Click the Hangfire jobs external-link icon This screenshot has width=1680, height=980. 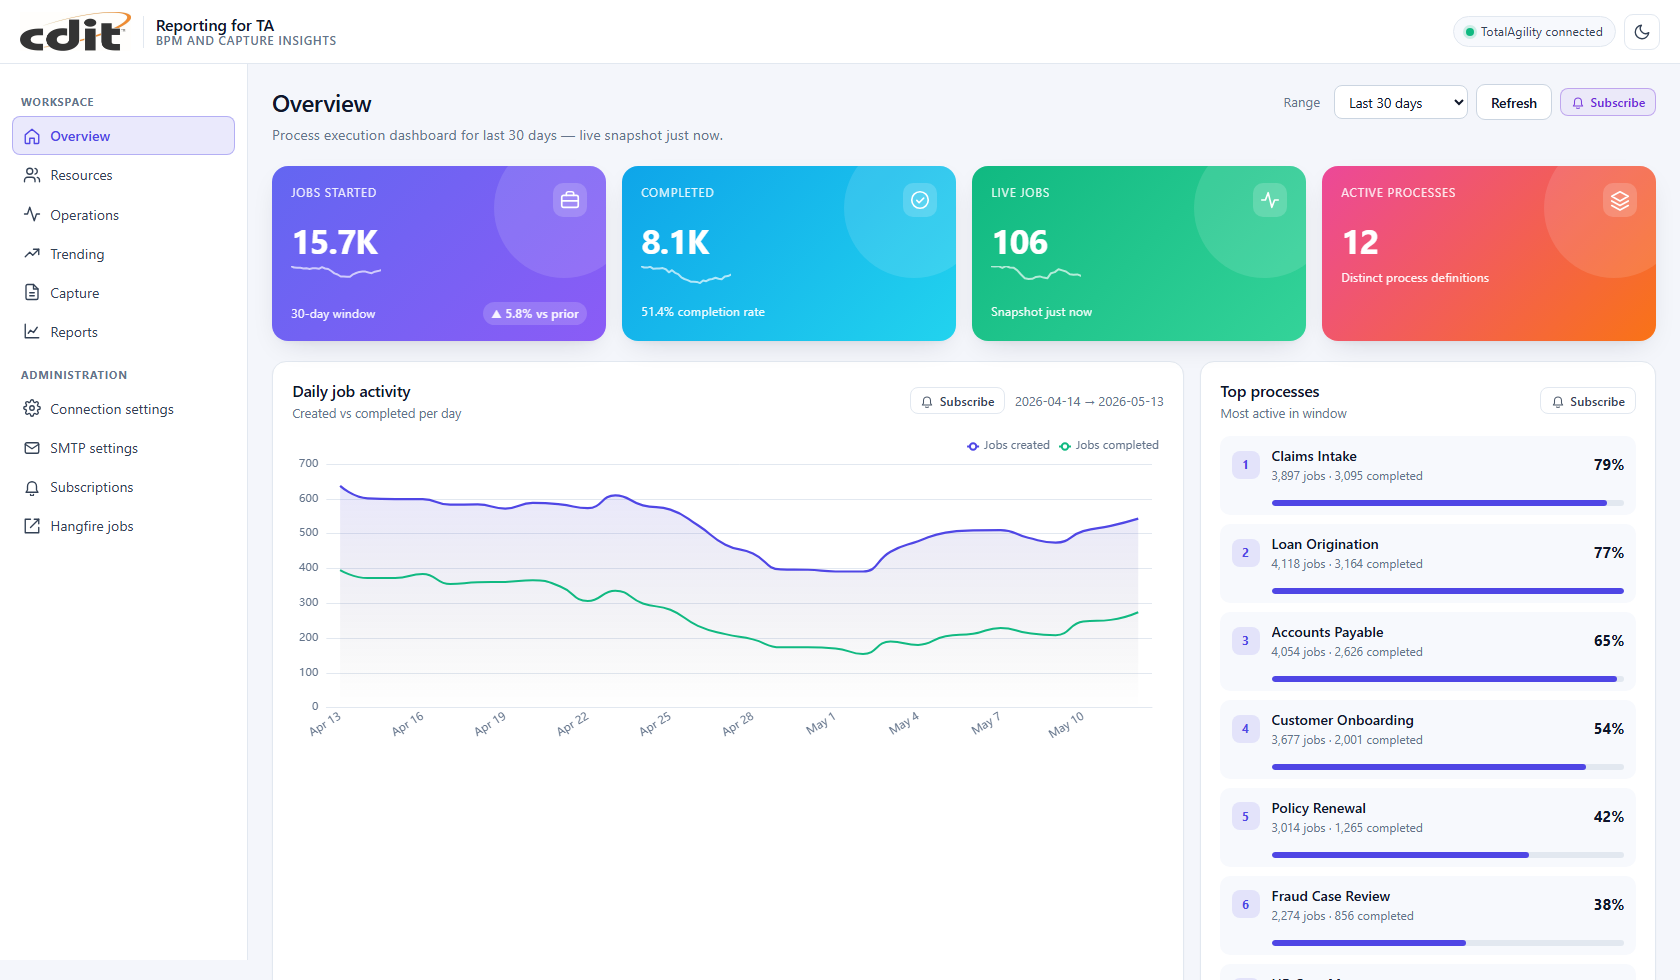[x=32, y=526]
